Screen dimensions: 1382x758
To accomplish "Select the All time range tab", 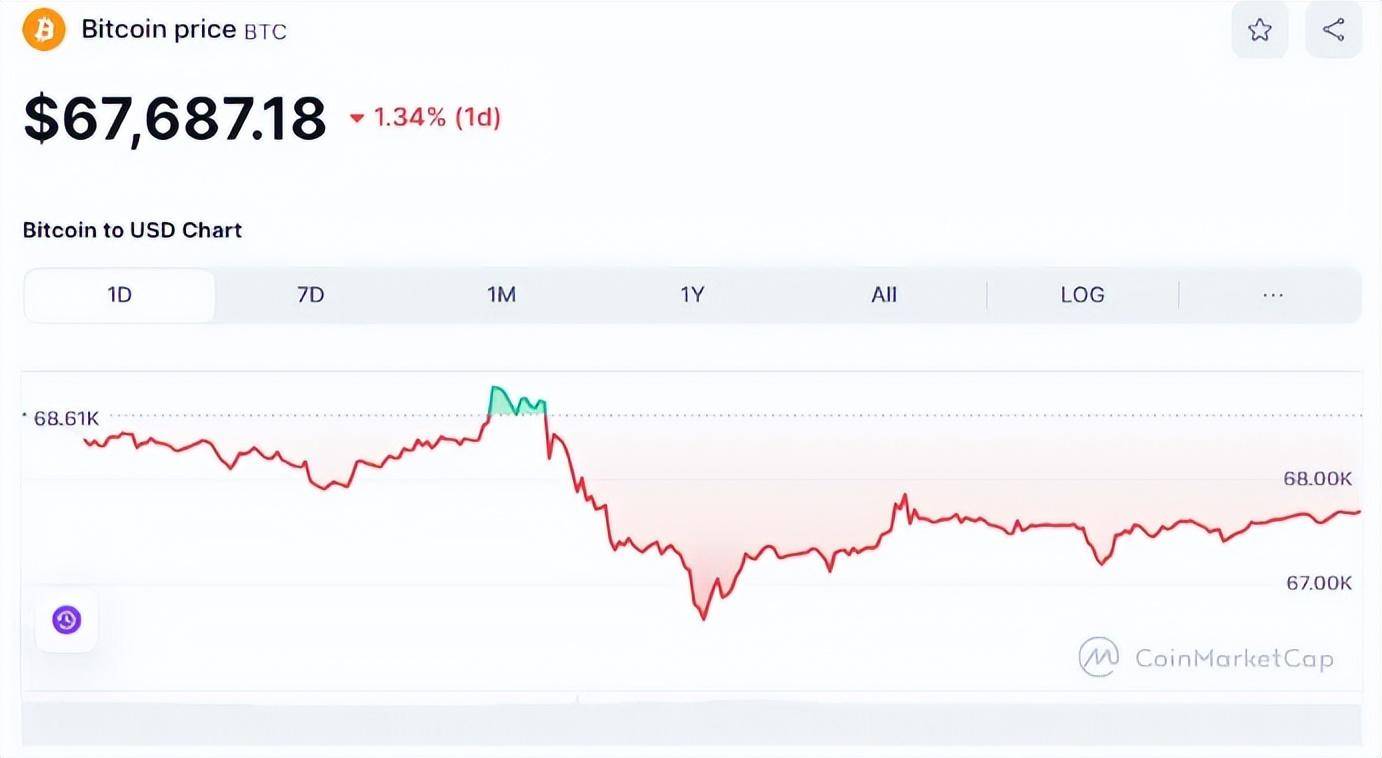I will click(884, 295).
